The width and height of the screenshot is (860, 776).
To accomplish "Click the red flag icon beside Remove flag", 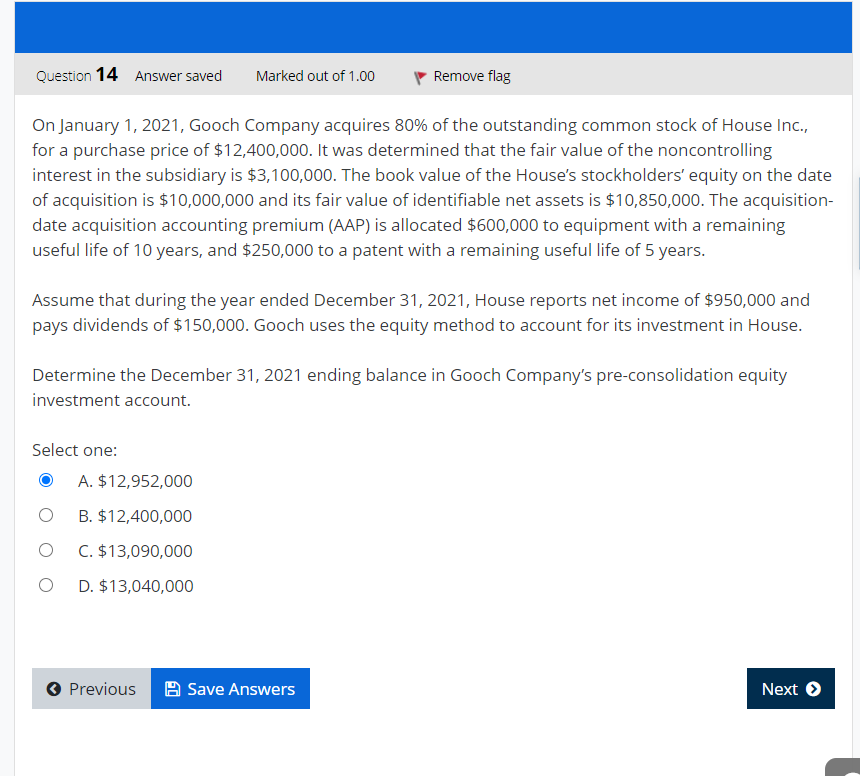I will click(x=420, y=75).
